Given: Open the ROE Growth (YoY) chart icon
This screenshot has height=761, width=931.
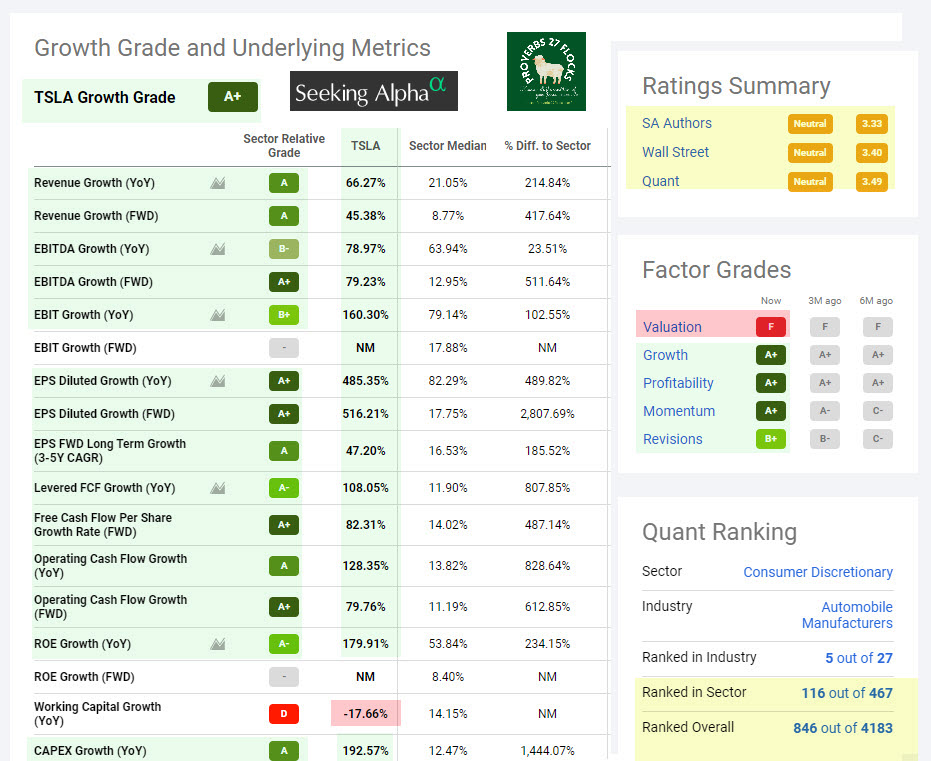Looking at the screenshot, I should point(217,644).
